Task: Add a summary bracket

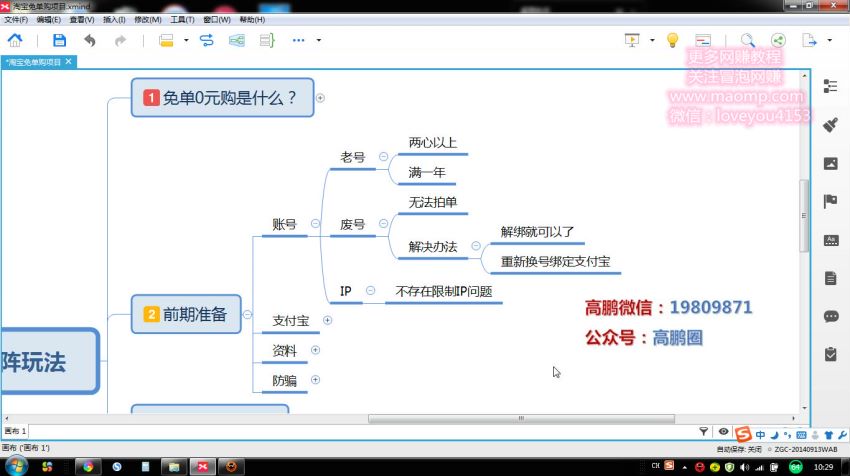Action: (x=267, y=40)
